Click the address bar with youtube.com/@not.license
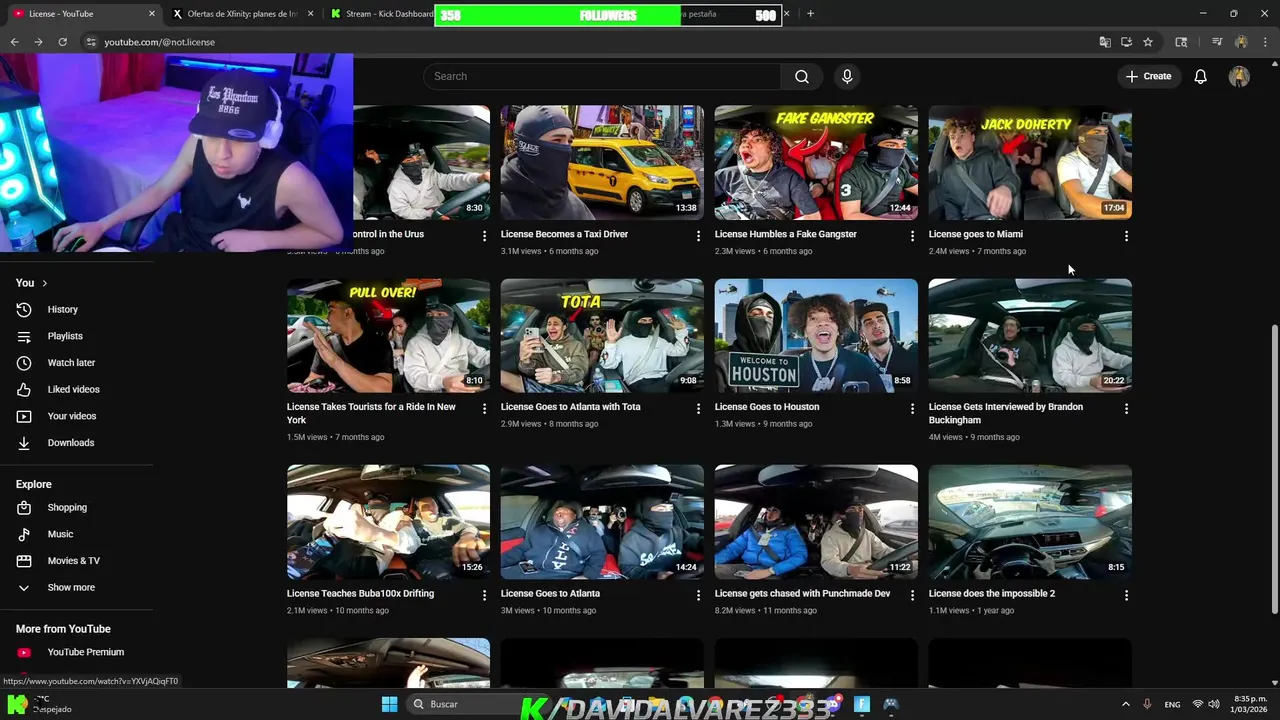This screenshot has width=1280, height=720. [159, 42]
